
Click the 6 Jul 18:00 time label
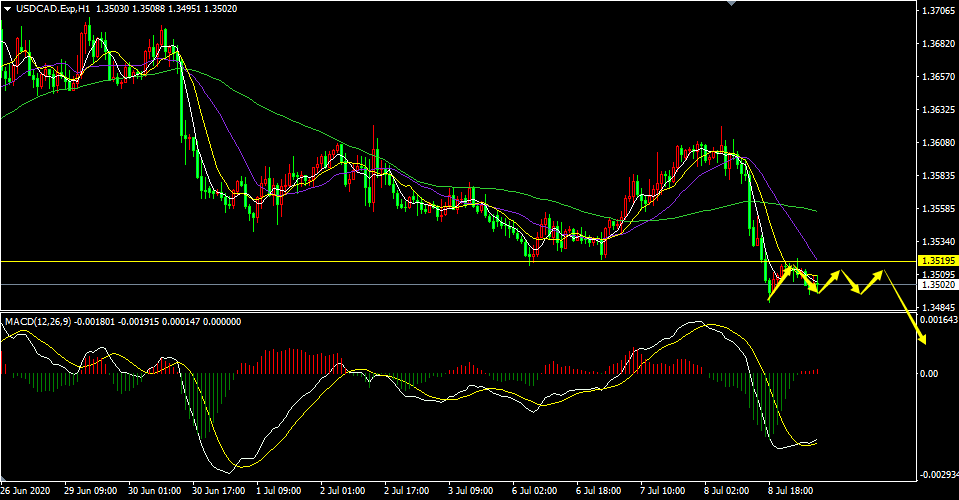tap(599, 491)
